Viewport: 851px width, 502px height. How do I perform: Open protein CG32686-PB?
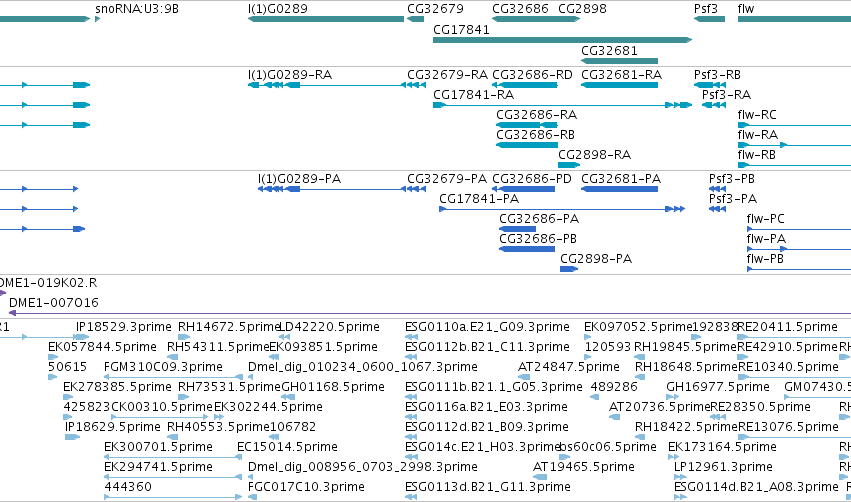point(538,239)
